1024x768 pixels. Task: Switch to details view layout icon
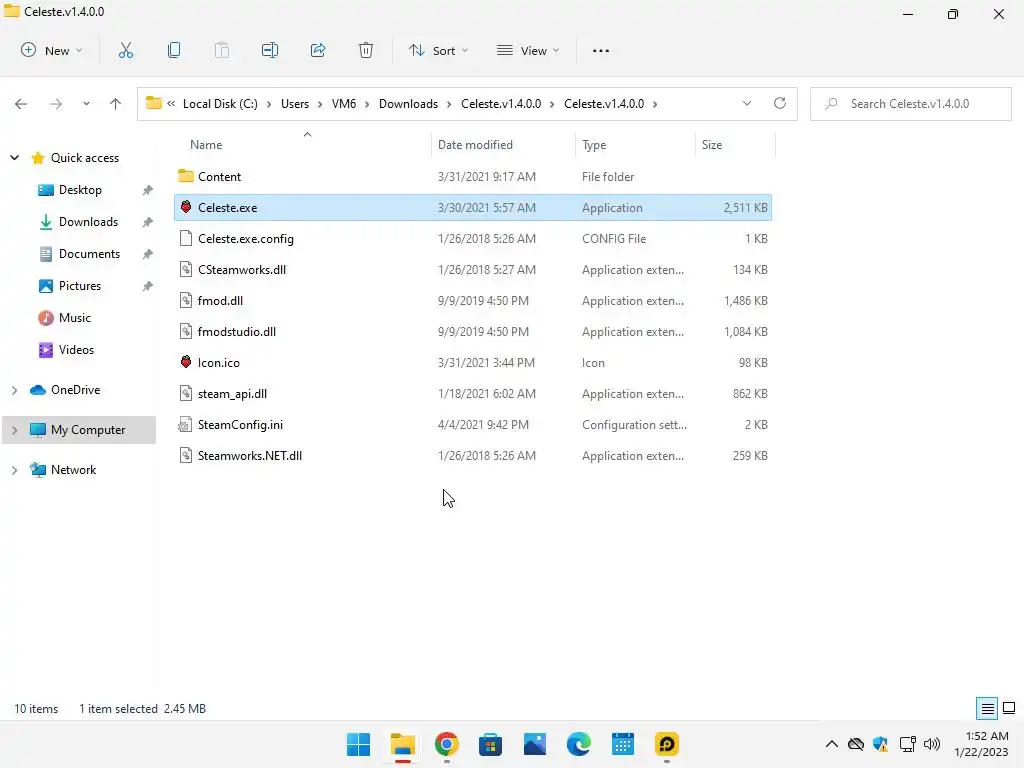[987, 709]
